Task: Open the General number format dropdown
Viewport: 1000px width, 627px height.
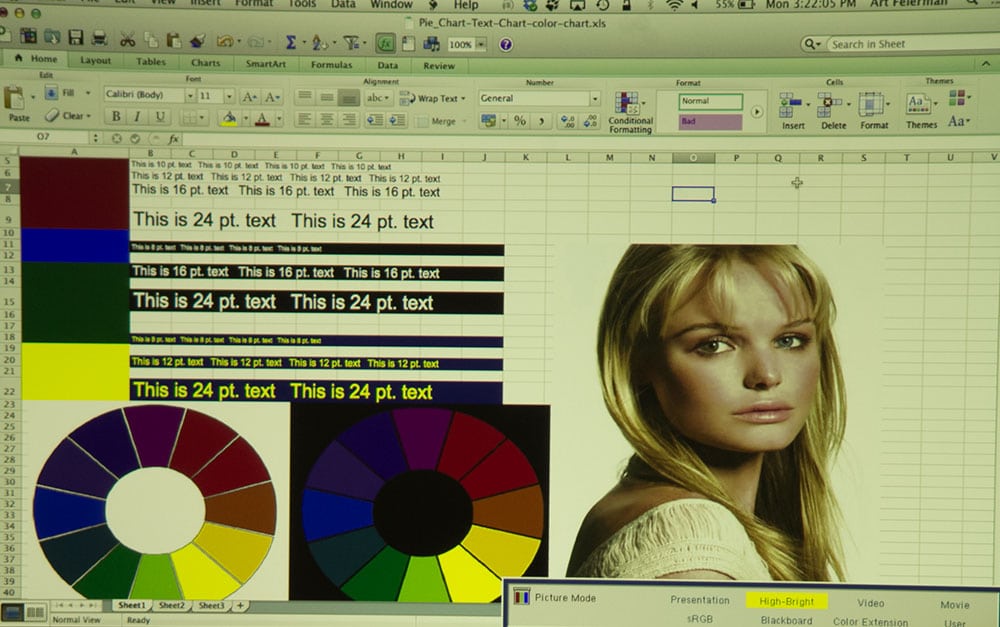Action: pyautogui.click(x=539, y=99)
